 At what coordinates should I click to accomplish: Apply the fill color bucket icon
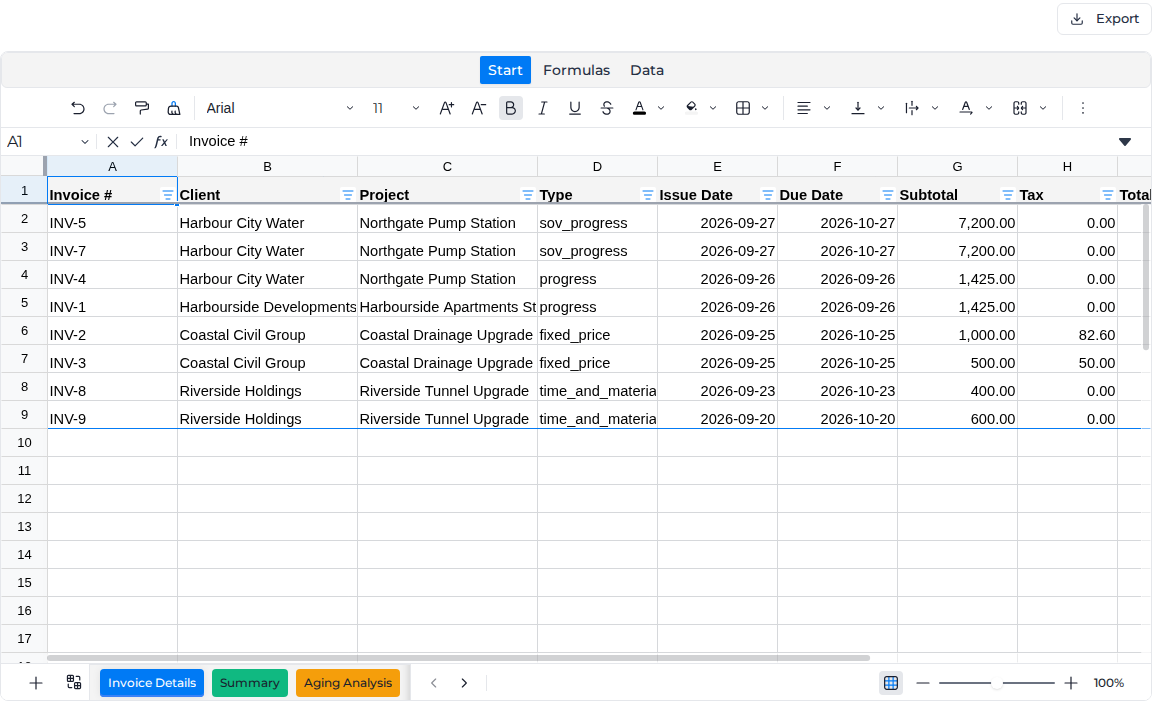[691, 108]
